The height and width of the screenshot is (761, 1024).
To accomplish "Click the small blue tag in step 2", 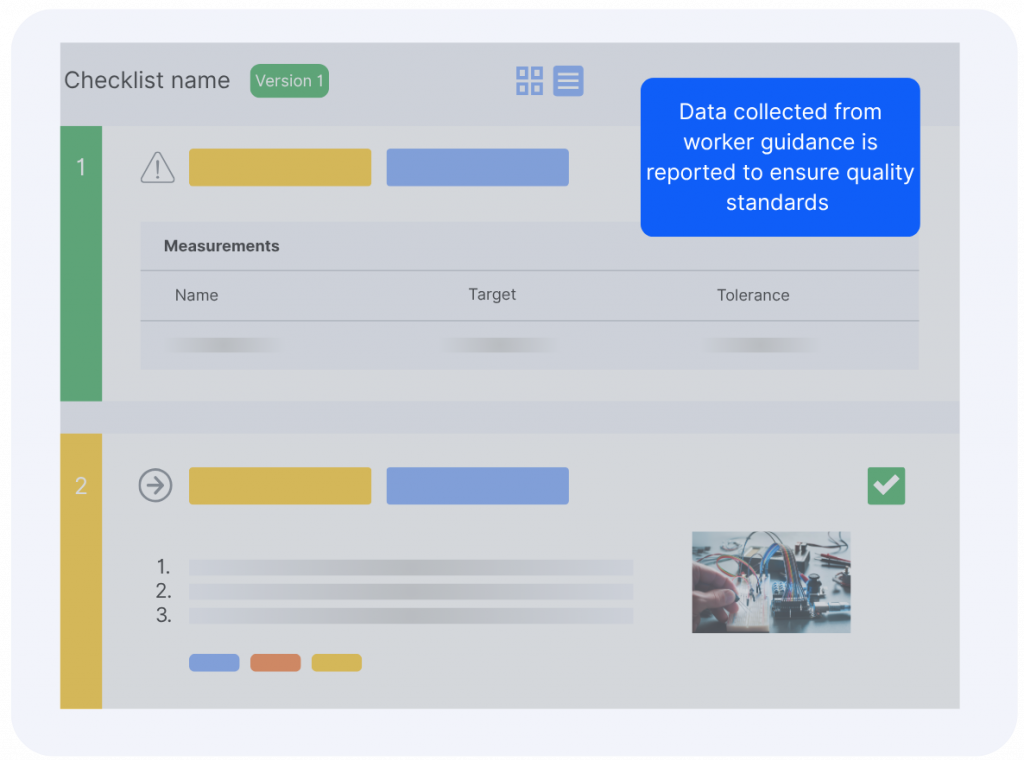I will tap(214, 663).
